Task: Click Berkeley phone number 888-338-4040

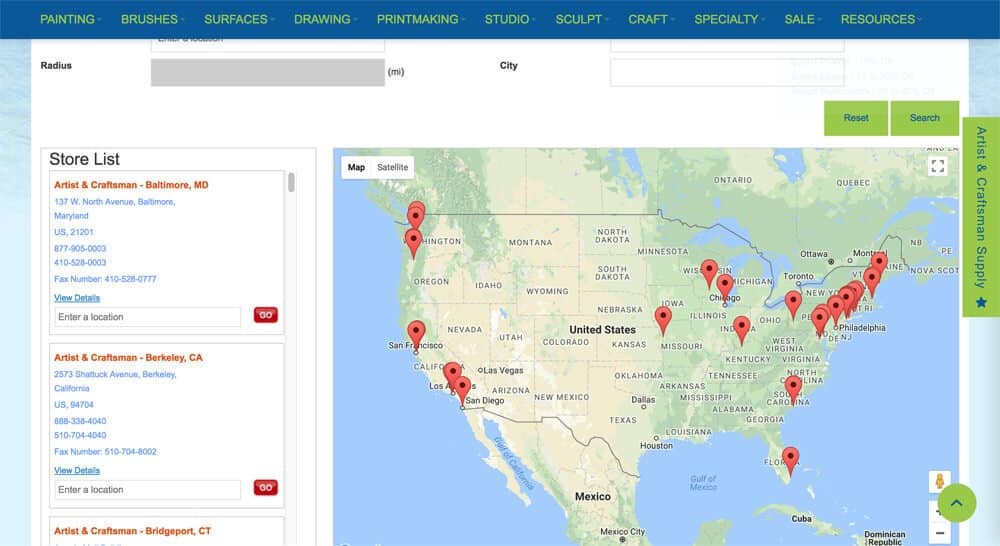Action: 80,422
